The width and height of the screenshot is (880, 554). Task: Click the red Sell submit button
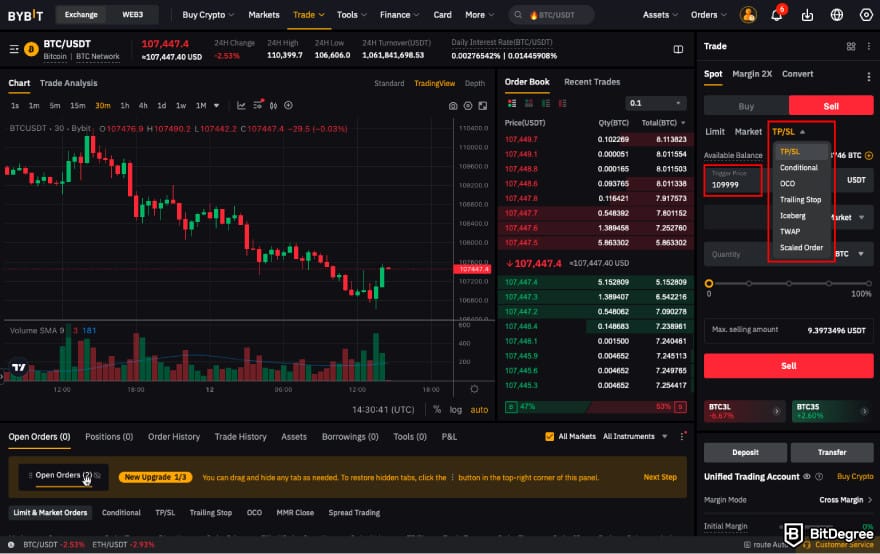point(789,366)
